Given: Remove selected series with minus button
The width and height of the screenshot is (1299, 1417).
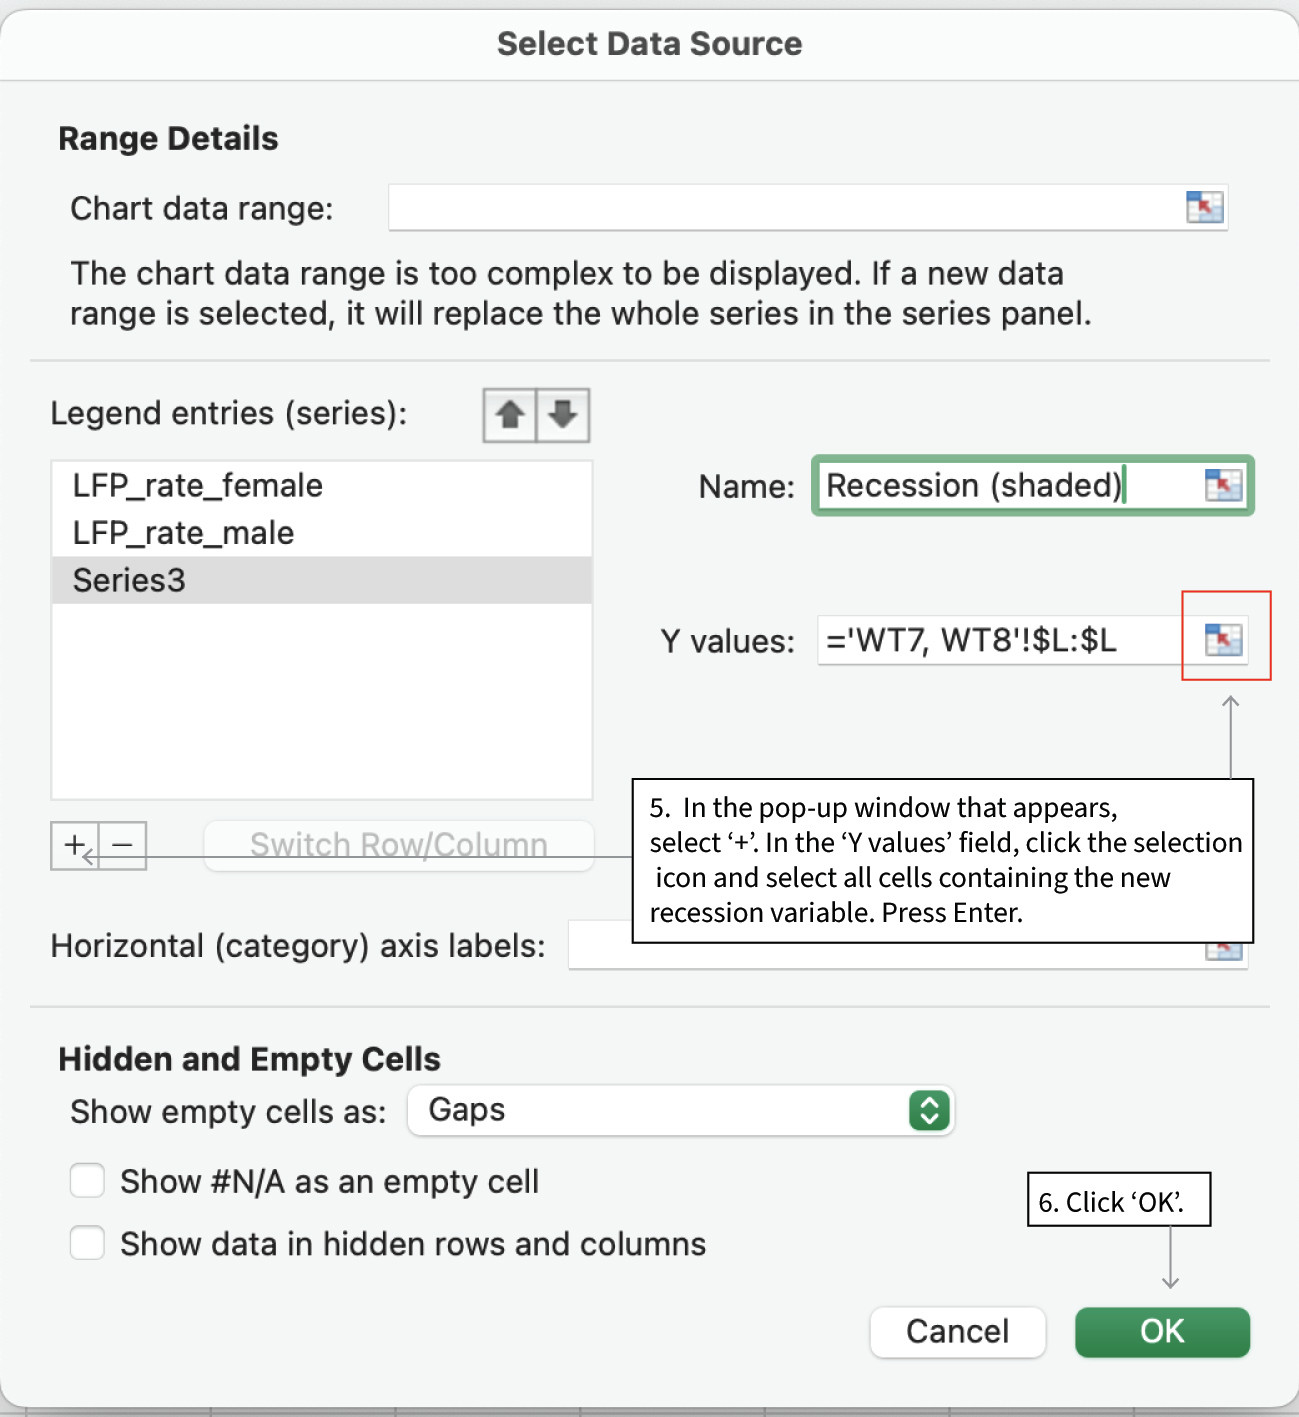Looking at the screenshot, I should 123,846.
